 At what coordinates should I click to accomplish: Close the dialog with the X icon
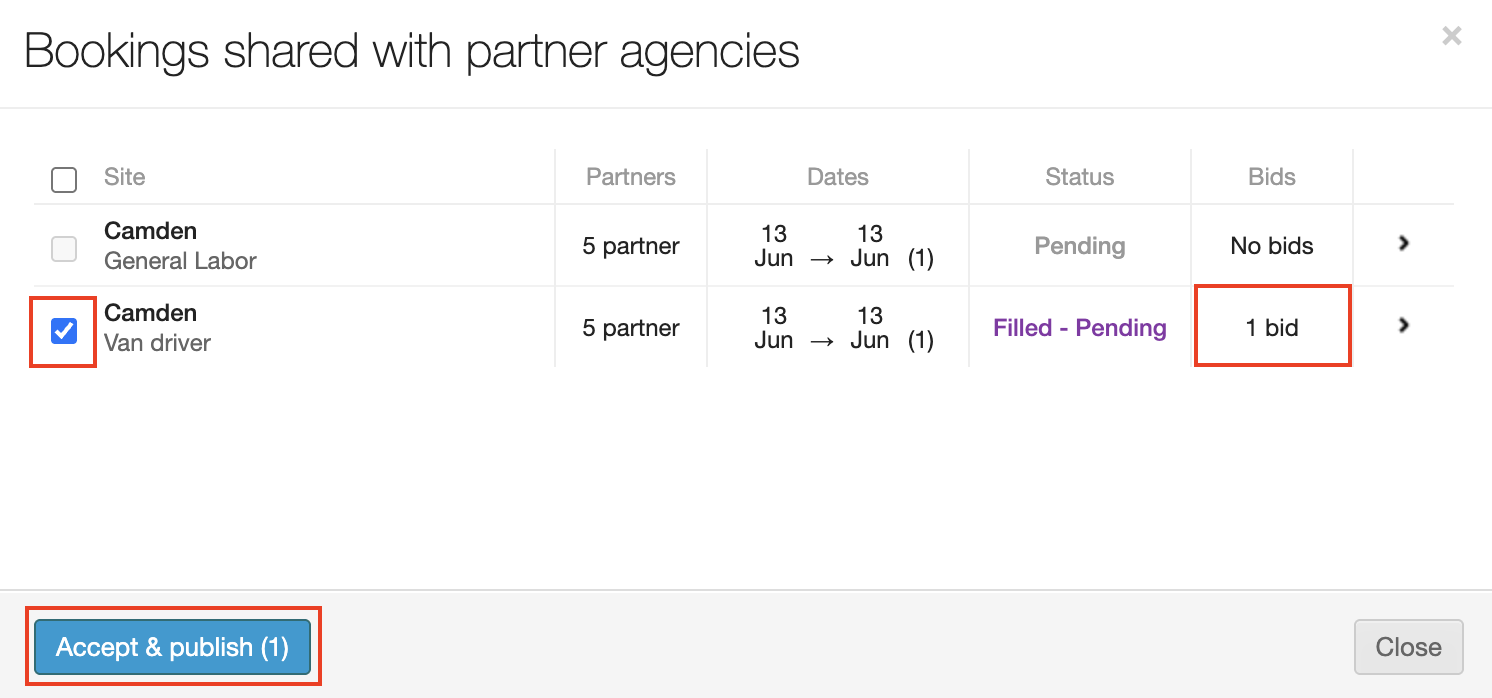click(1451, 37)
